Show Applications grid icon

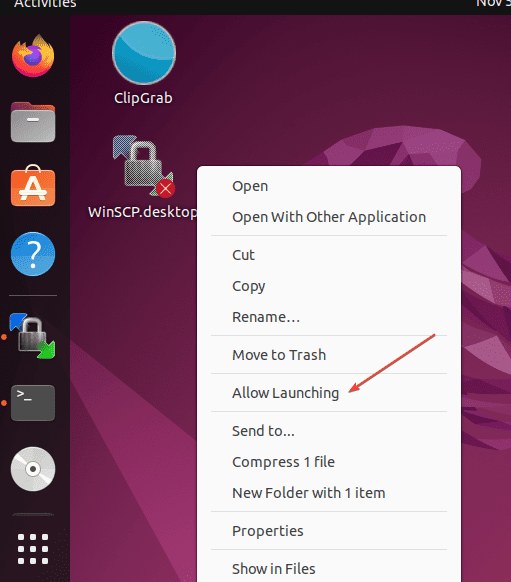[x=33, y=549]
